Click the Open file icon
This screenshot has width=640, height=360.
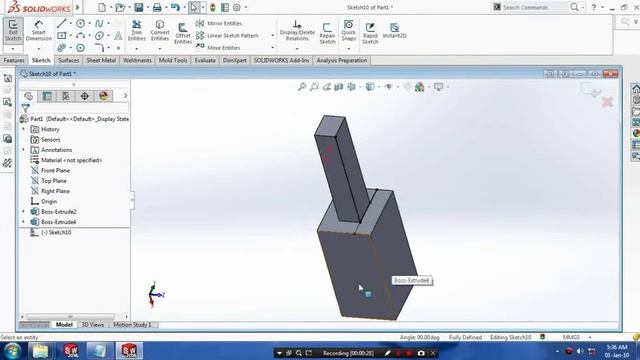[x=120, y=7]
